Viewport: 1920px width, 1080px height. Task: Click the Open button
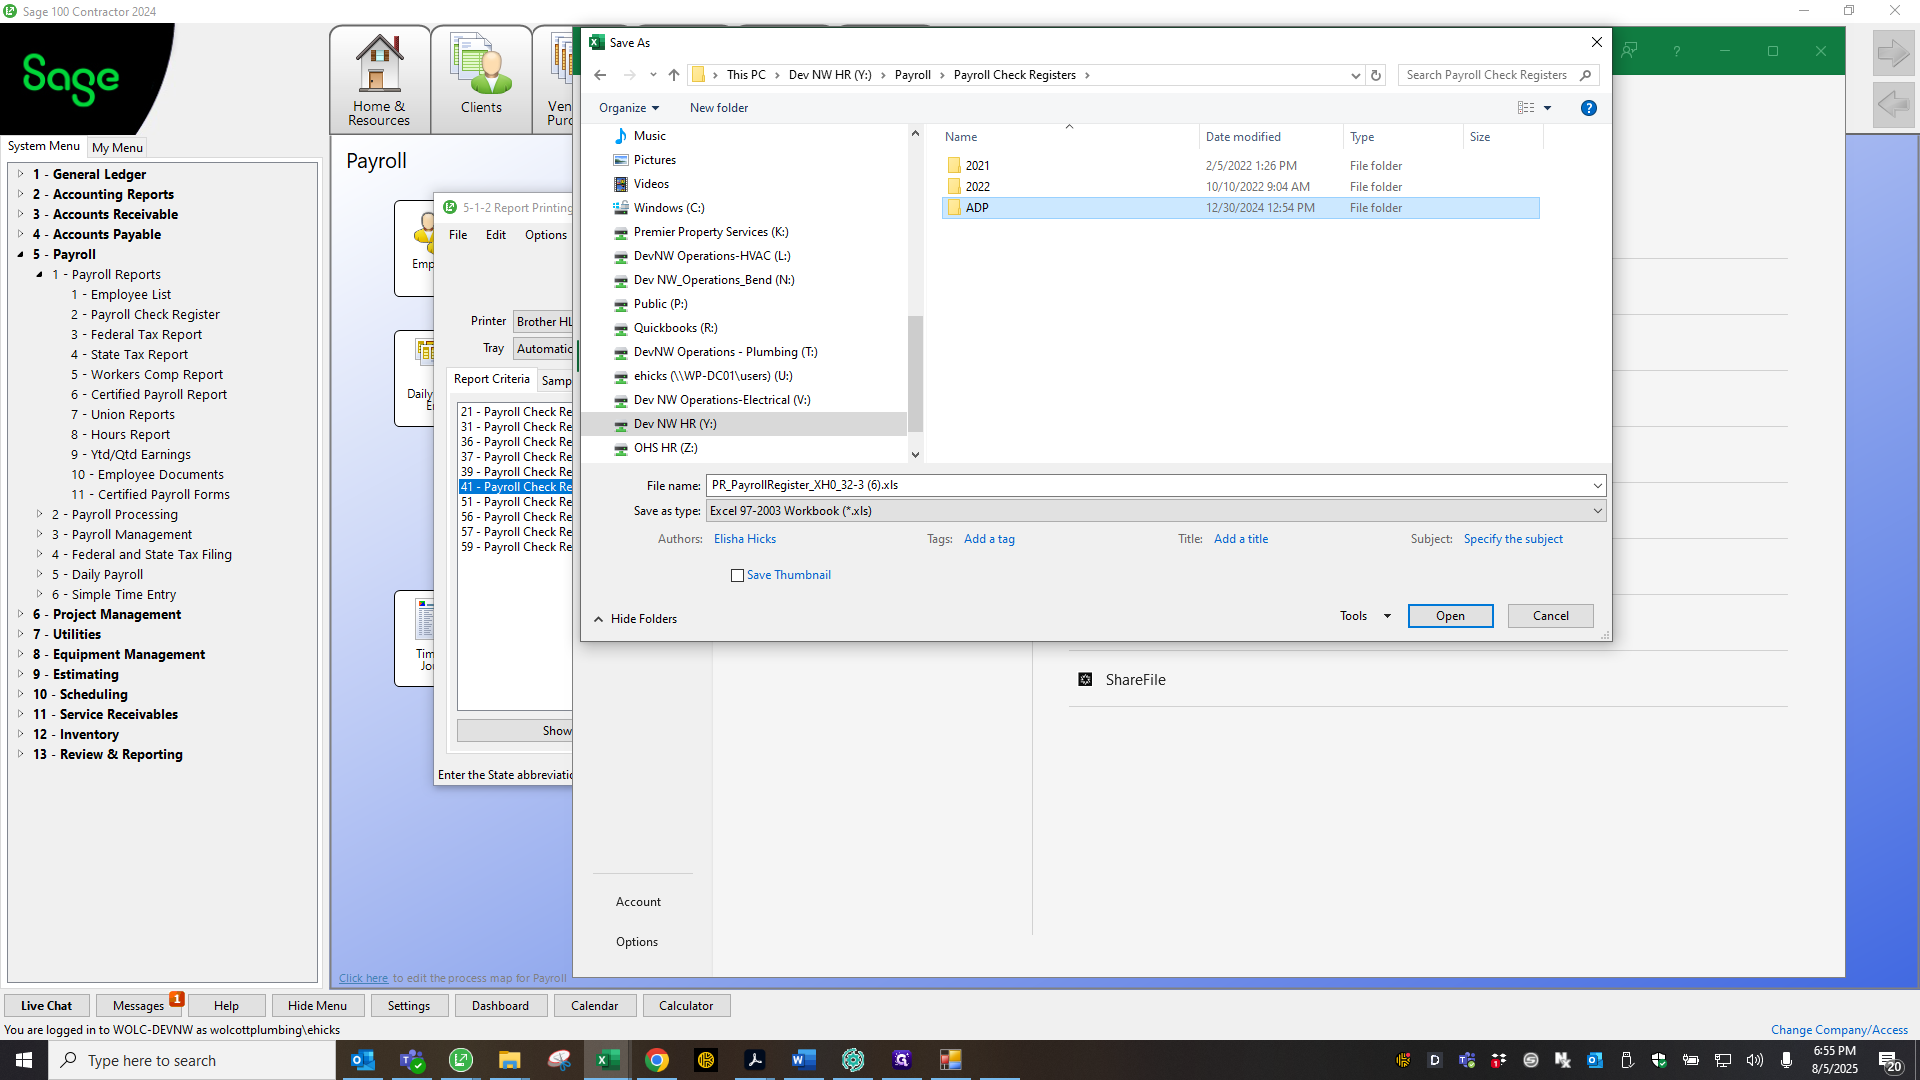pyautogui.click(x=1450, y=616)
